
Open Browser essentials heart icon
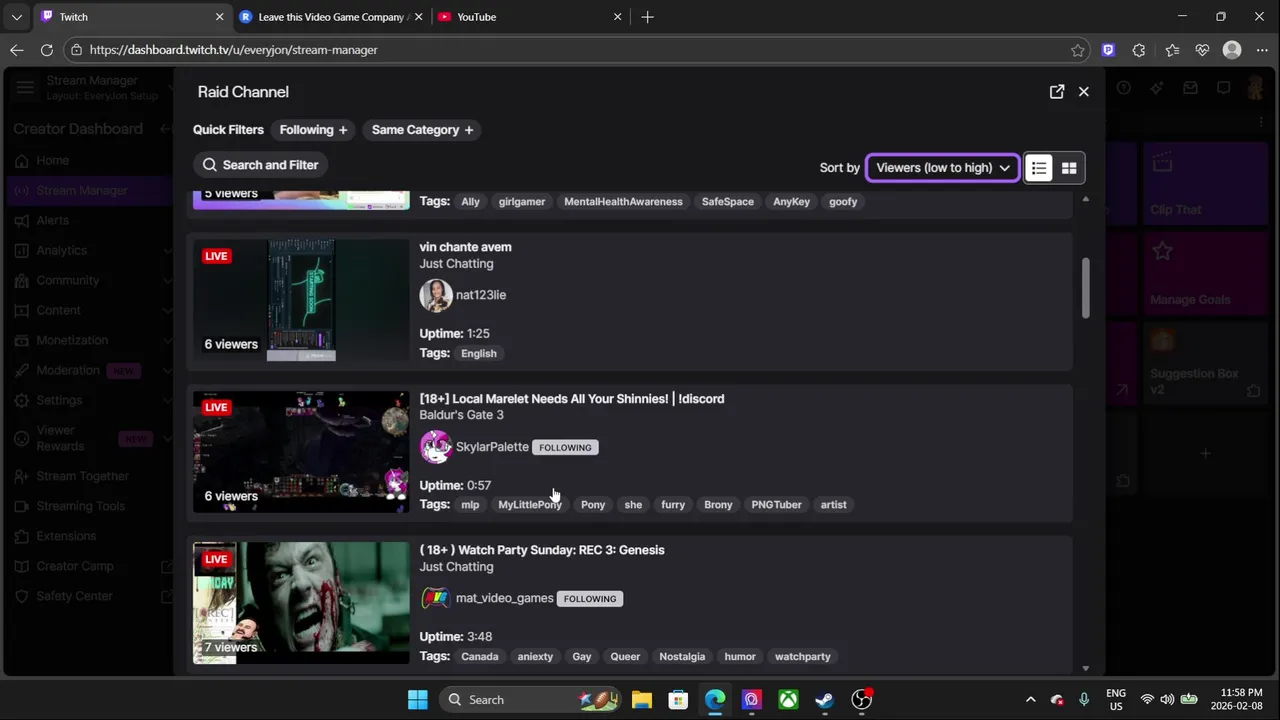click(1202, 50)
